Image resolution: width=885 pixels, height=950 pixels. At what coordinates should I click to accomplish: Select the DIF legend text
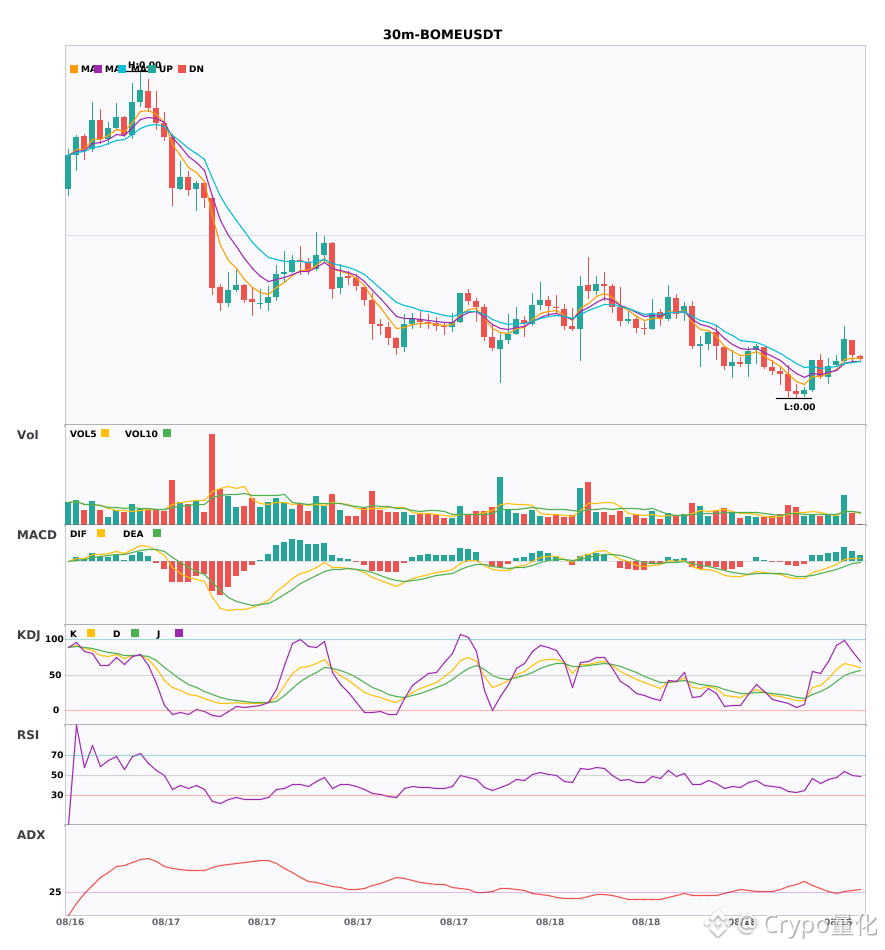[x=78, y=534]
